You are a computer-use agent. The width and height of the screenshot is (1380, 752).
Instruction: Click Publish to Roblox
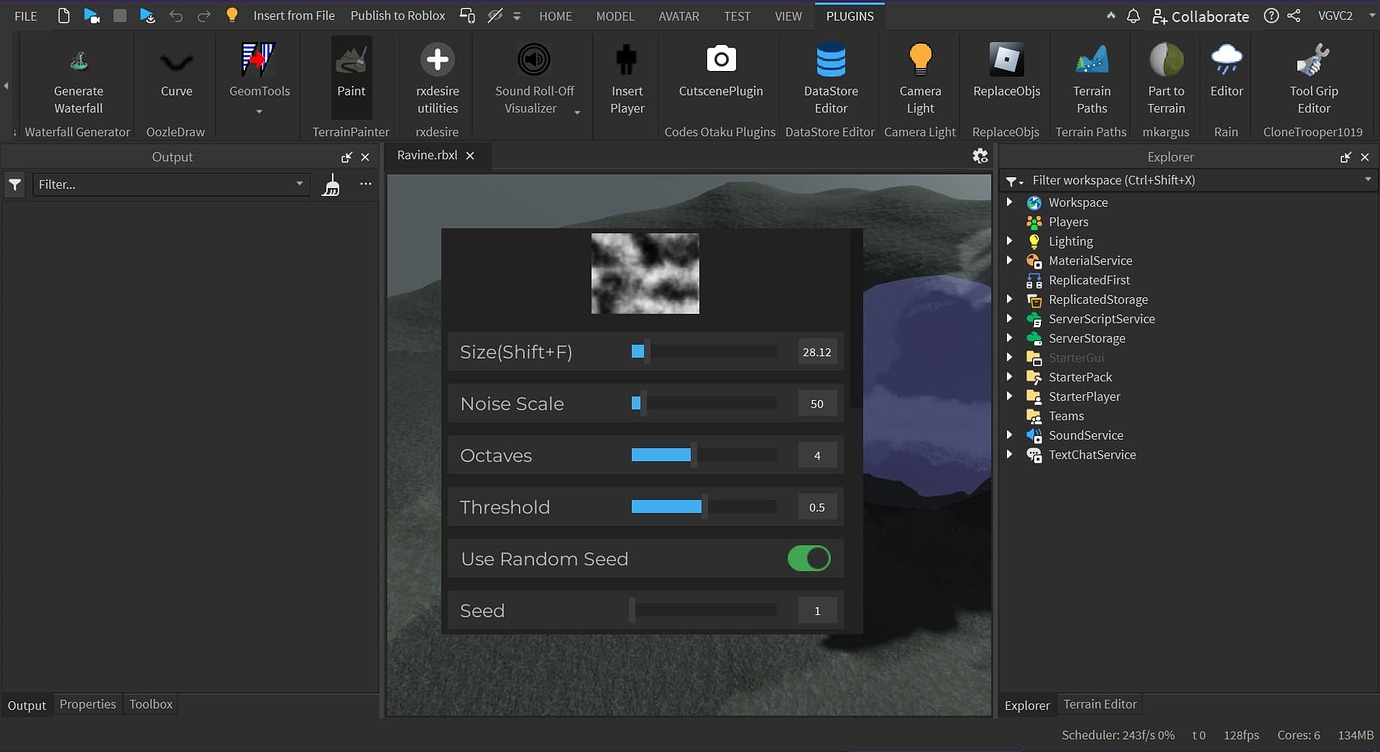[x=397, y=15]
